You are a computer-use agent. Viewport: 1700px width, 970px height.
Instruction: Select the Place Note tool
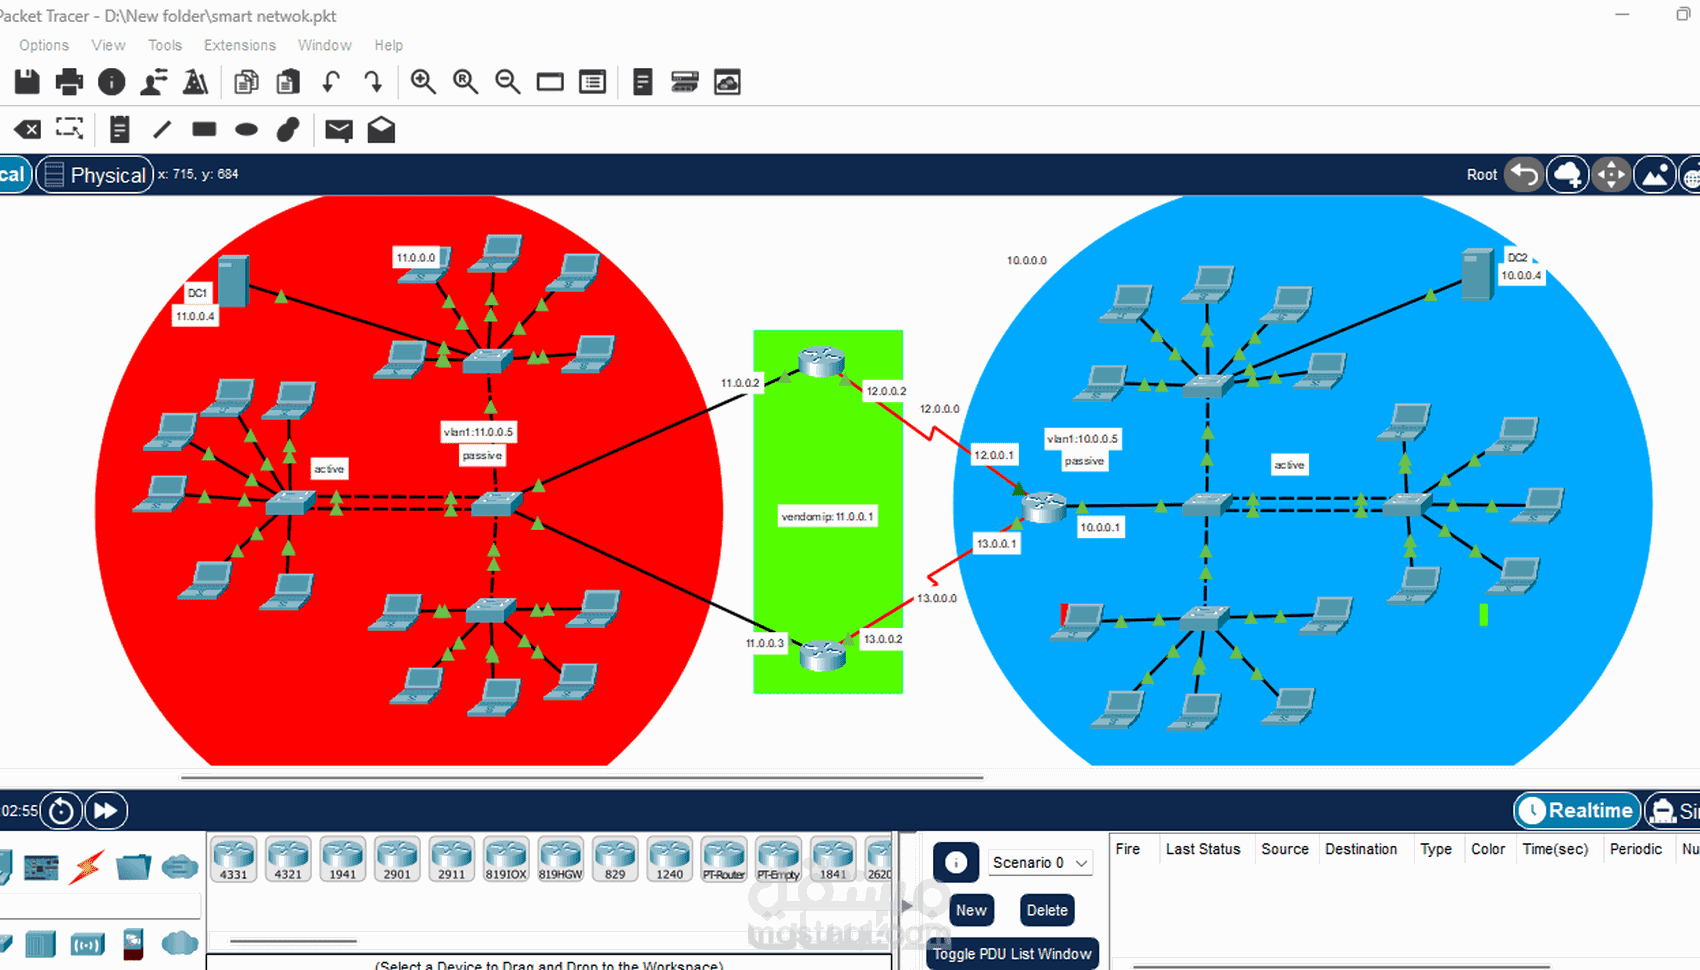[x=119, y=129]
